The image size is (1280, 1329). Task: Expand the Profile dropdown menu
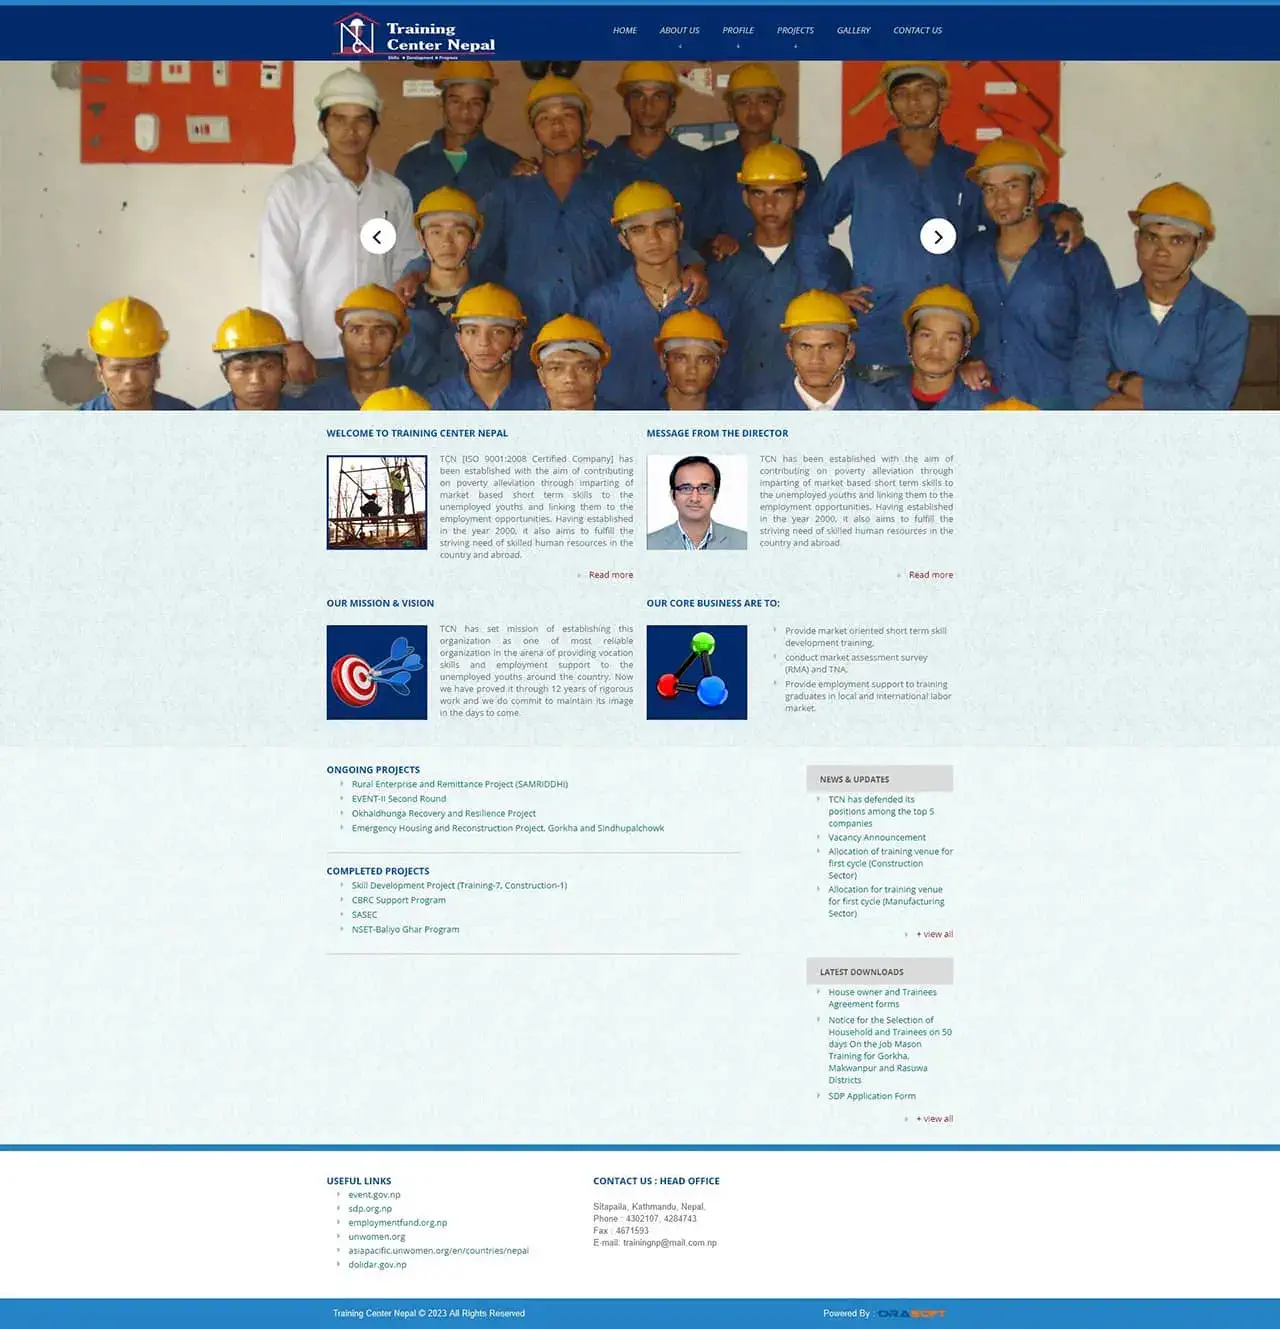click(738, 31)
